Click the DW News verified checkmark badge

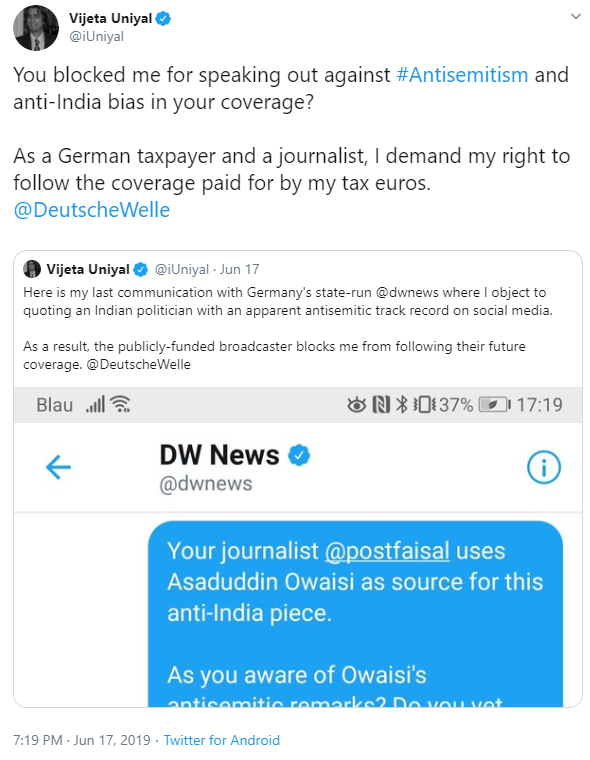click(299, 455)
